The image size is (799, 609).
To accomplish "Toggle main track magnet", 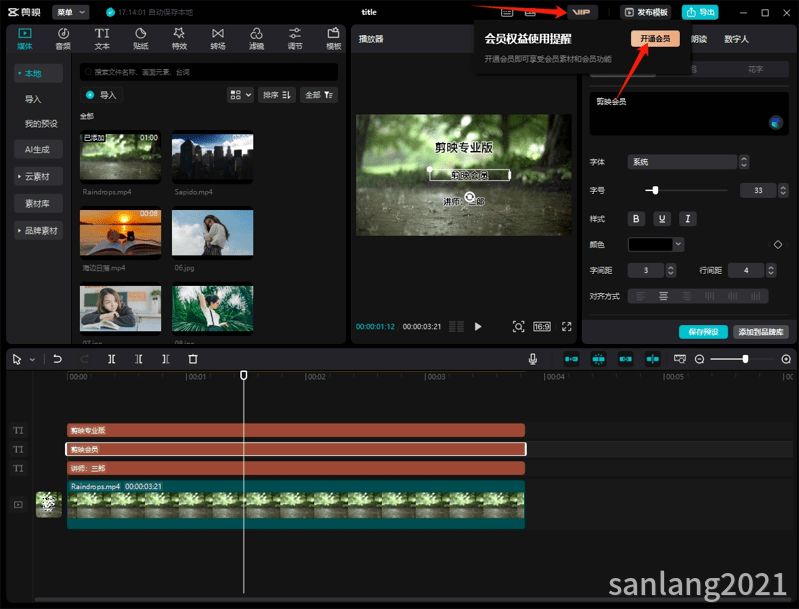I will coord(571,359).
